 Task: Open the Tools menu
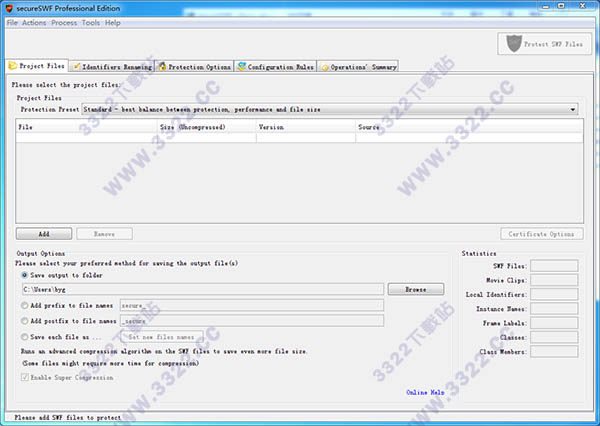[91, 23]
